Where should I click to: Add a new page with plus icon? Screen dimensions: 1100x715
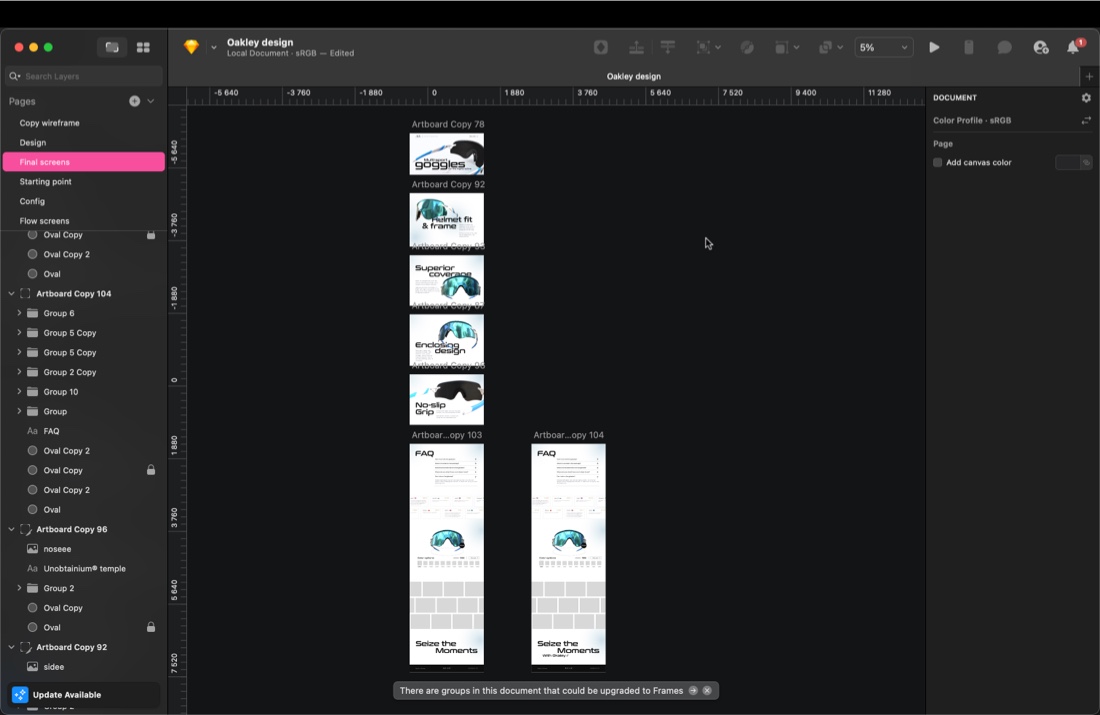134,101
